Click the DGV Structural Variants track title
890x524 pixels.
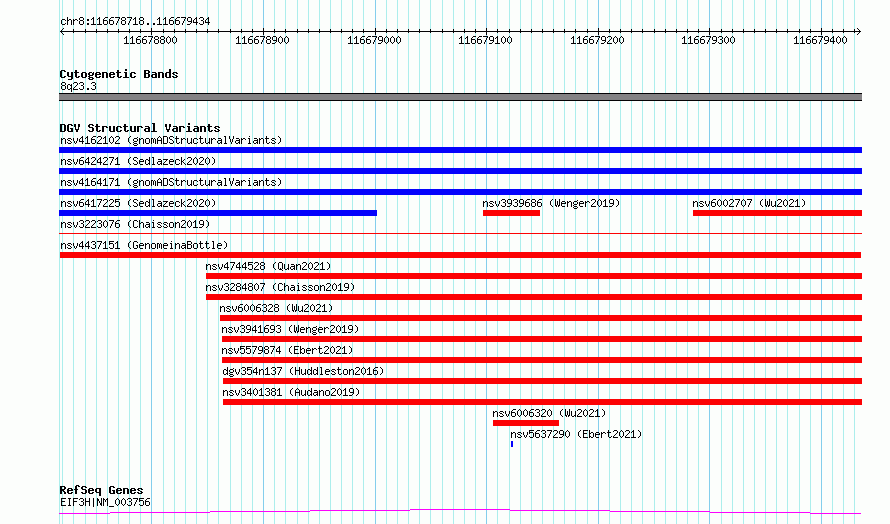(140, 128)
